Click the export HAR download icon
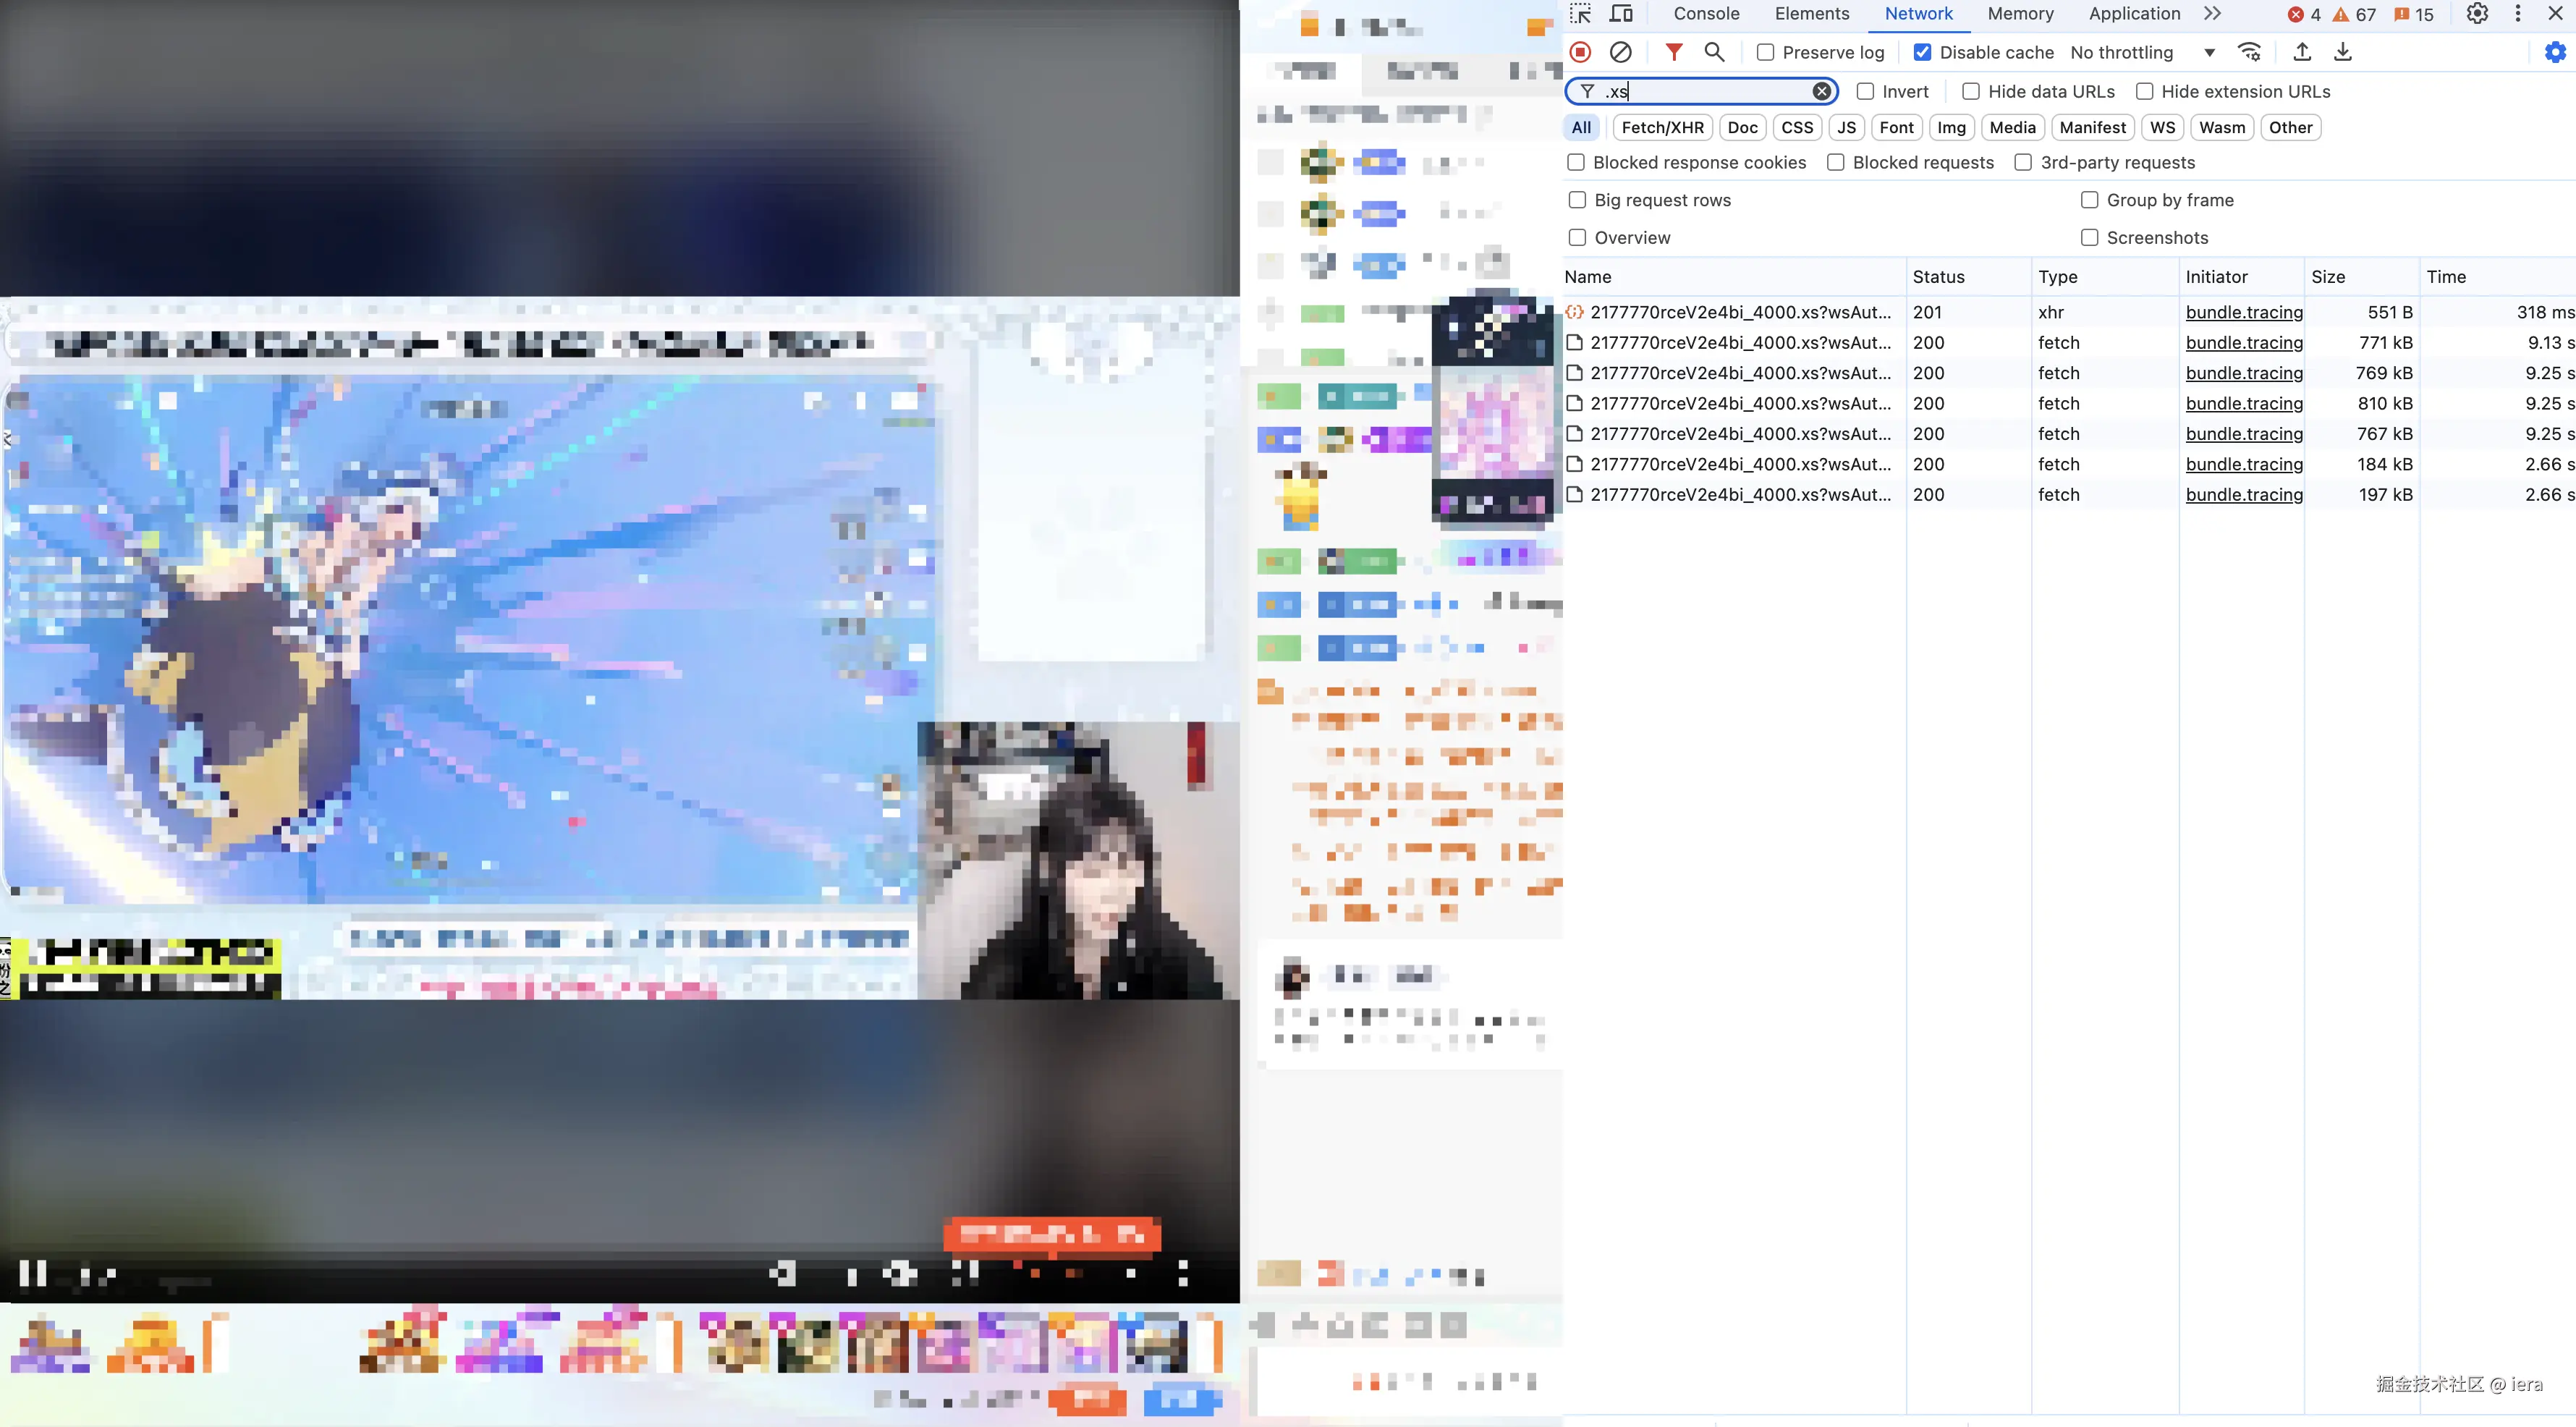 tap(2343, 52)
